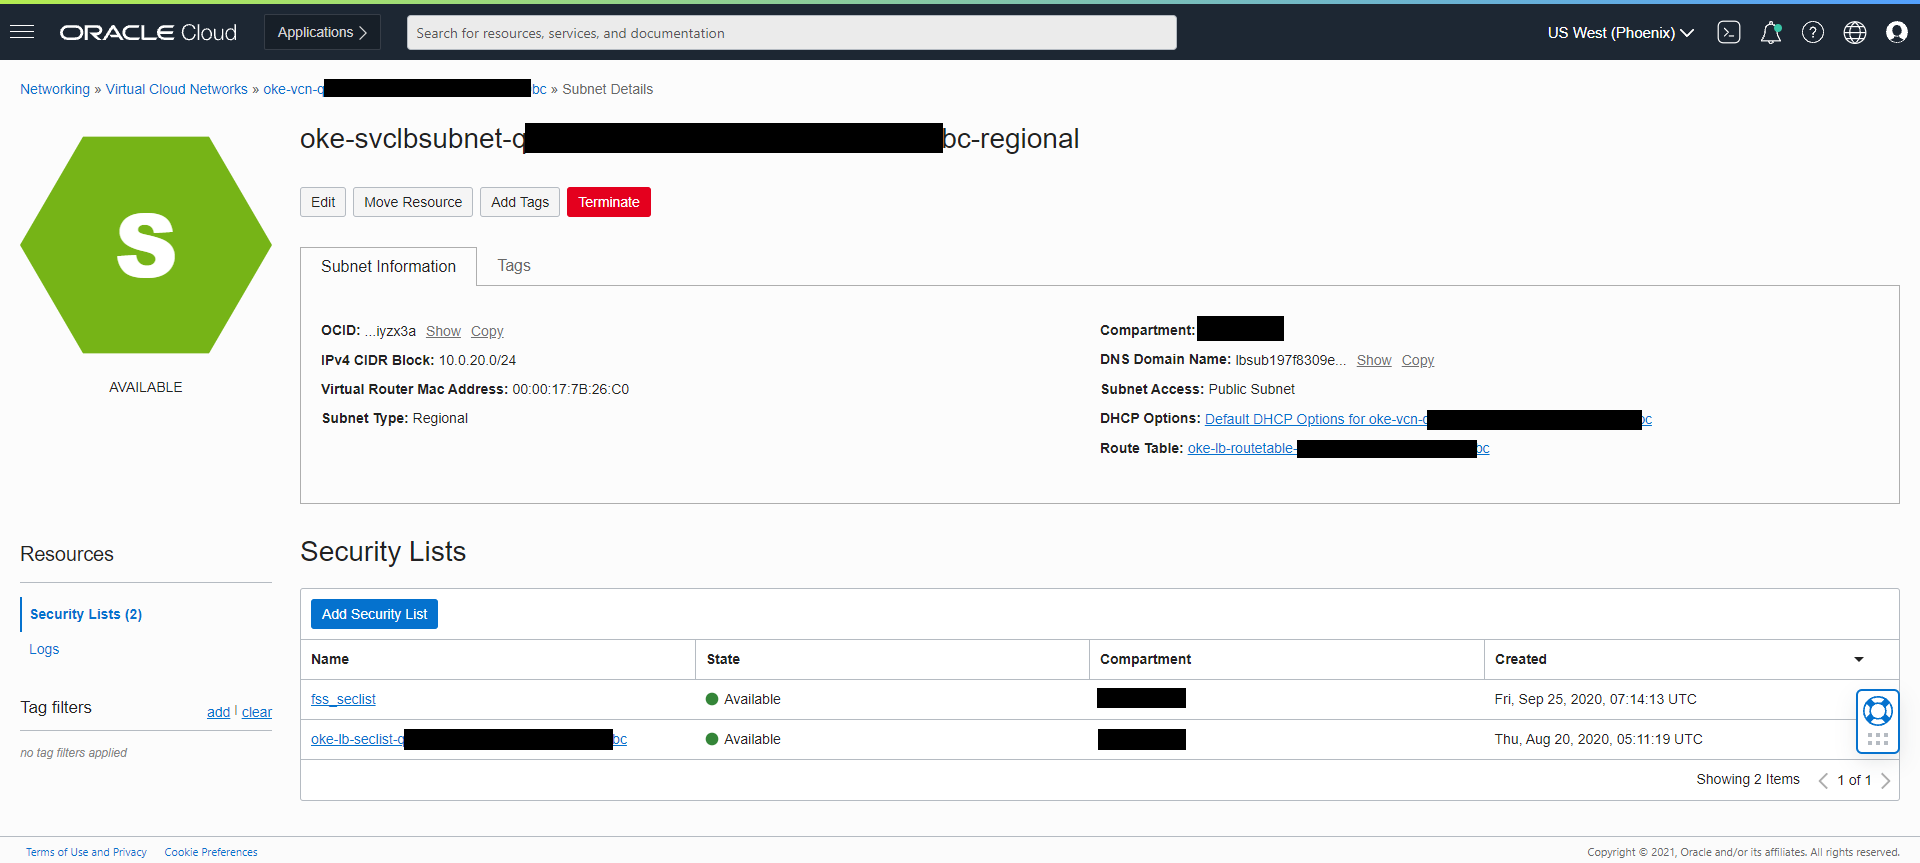Open the oke-lb-seclist security list
1920x863 pixels.
(469, 739)
